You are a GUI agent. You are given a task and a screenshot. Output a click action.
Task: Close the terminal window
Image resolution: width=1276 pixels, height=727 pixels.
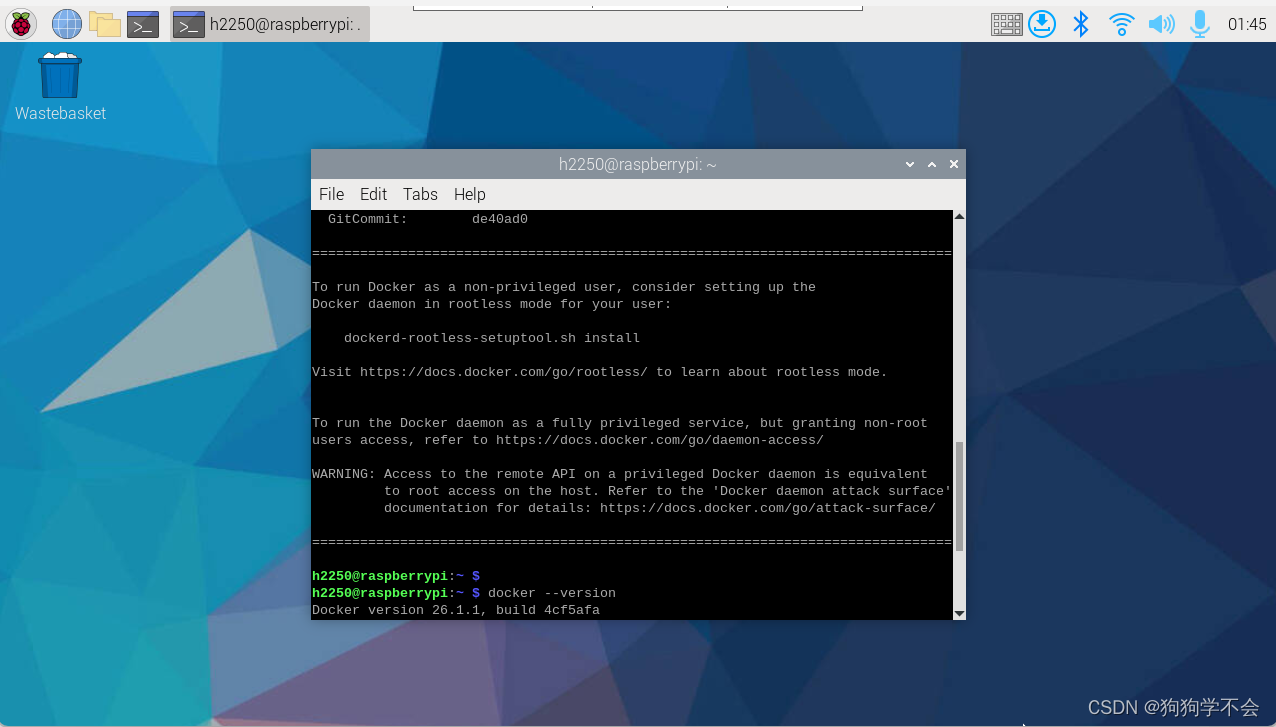(x=954, y=164)
